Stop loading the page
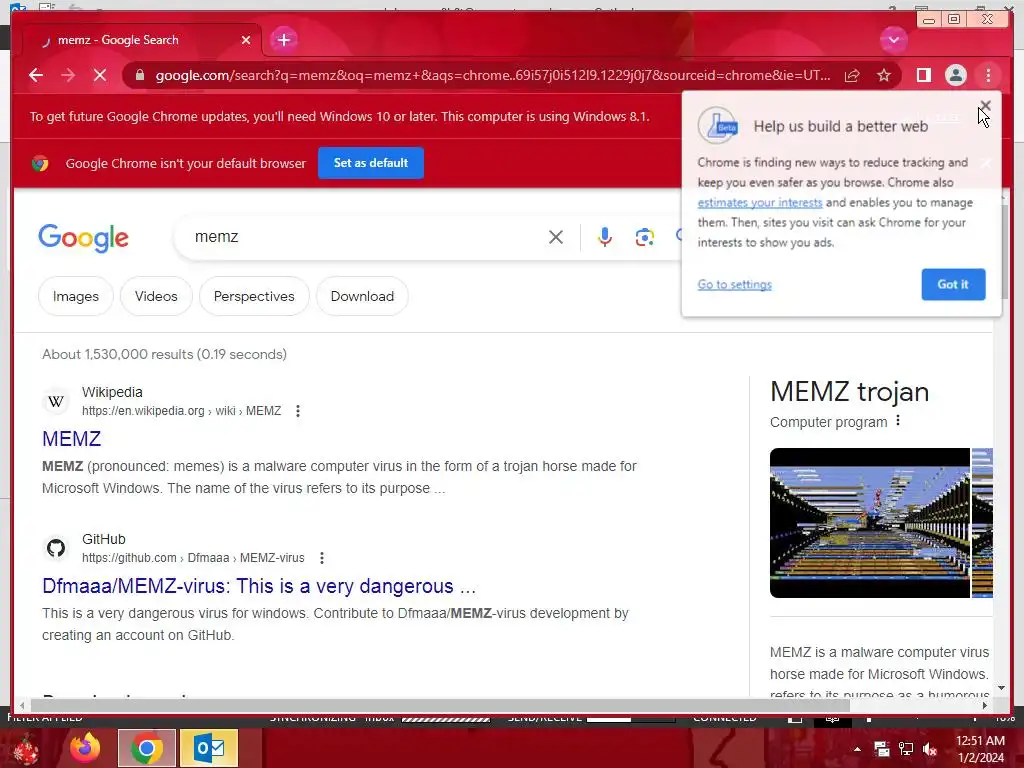Screen dimensions: 1024x768 pos(100,75)
